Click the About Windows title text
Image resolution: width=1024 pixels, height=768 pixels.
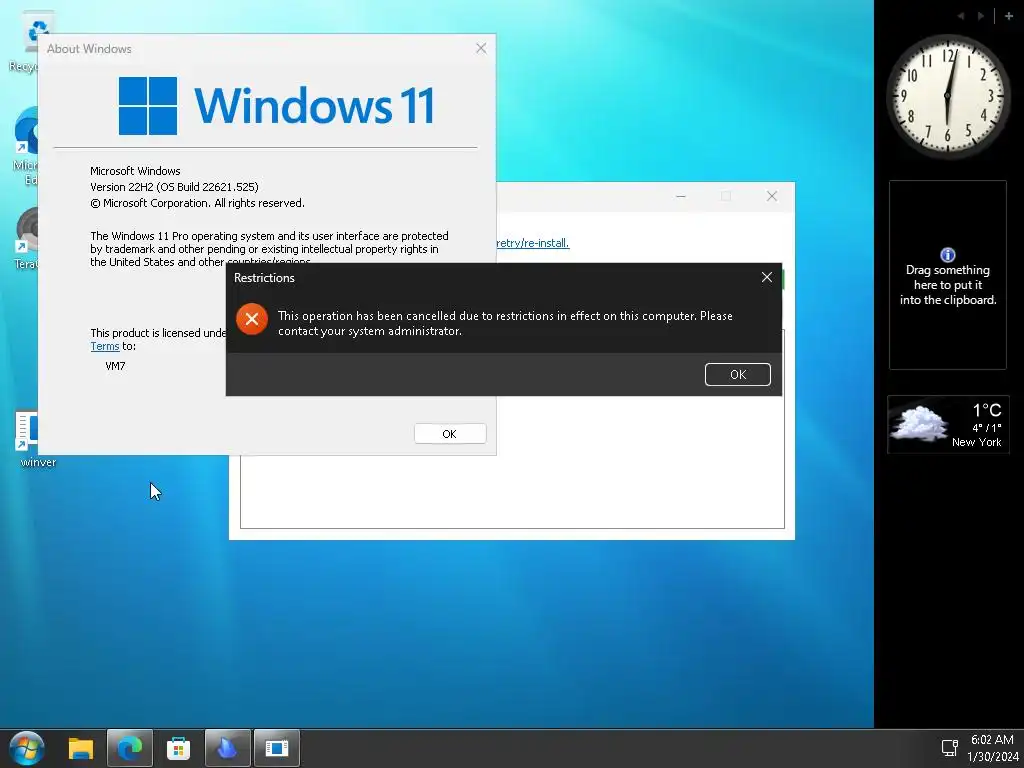pyautogui.click(x=89, y=49)
